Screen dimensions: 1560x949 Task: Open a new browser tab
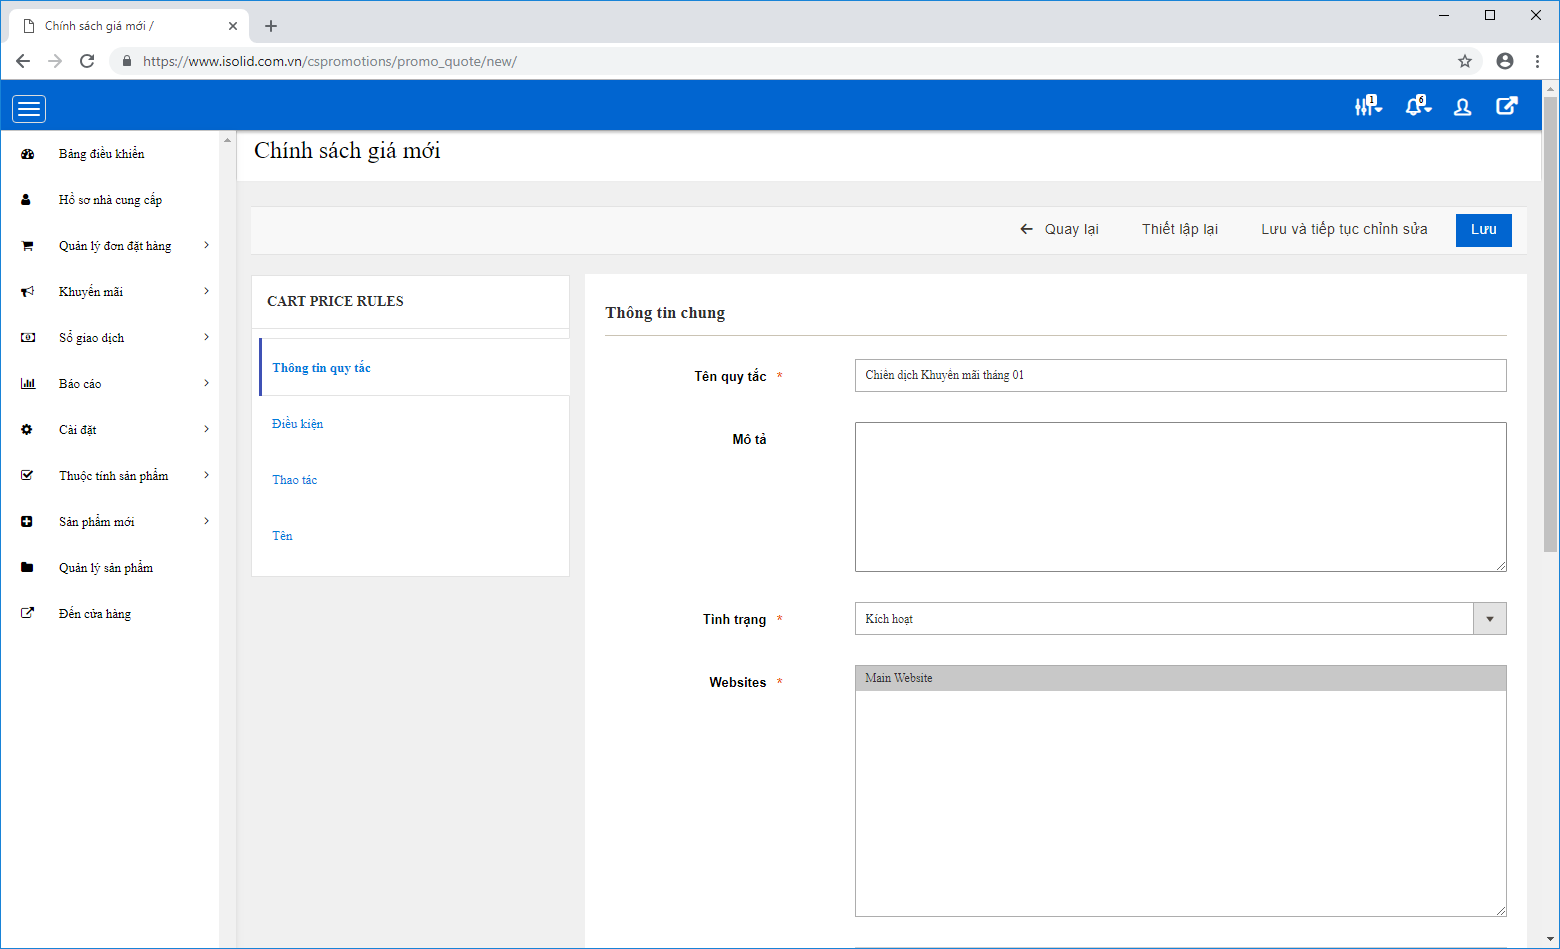271,26
